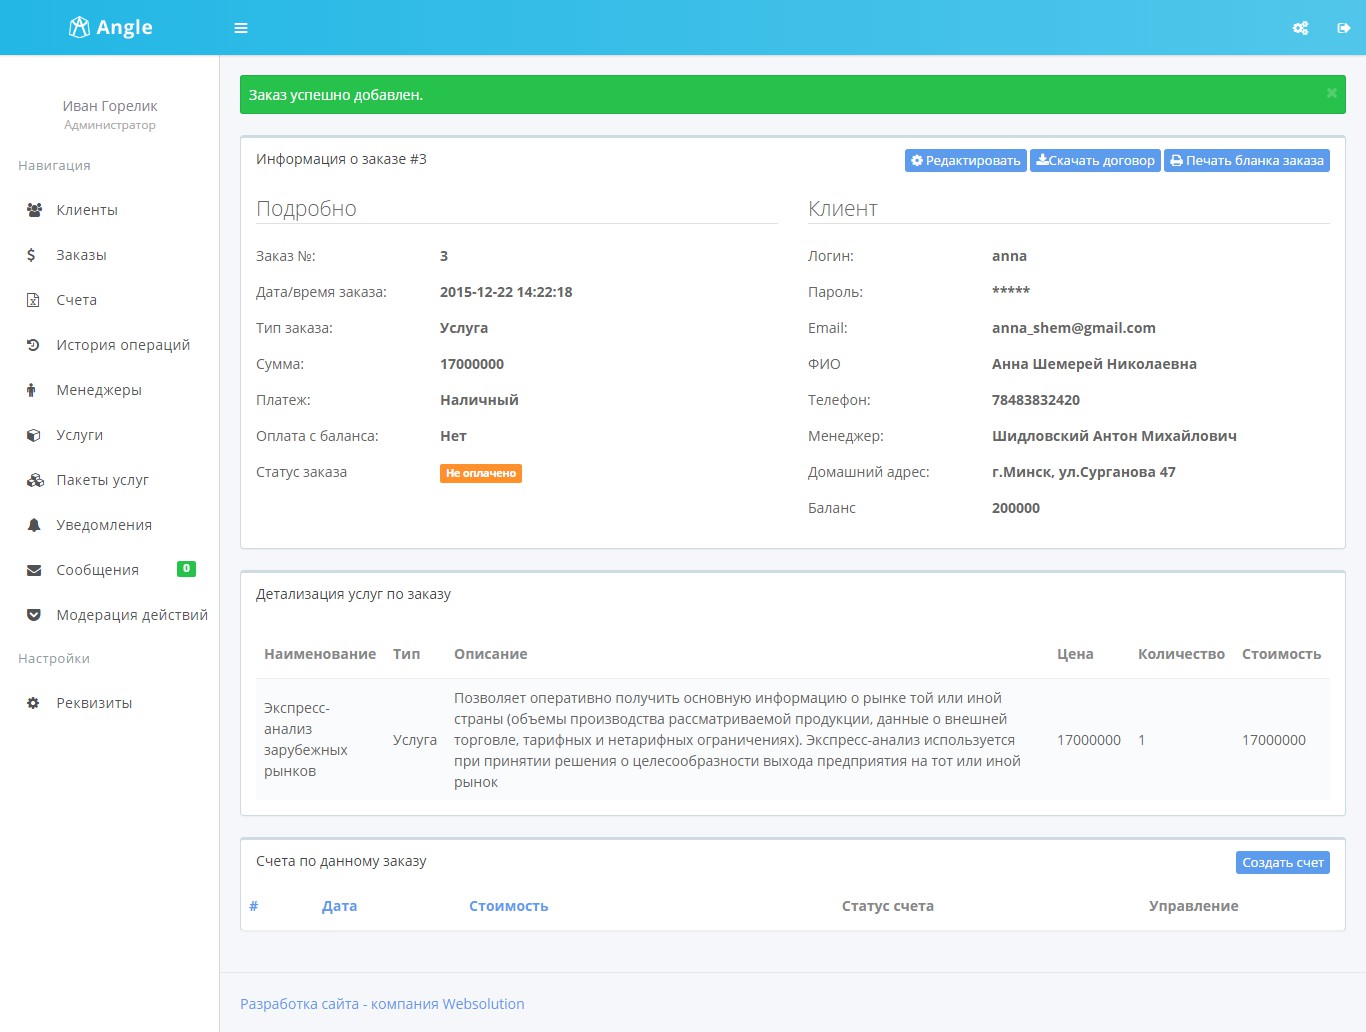This screenshot has width=1366, height=1032.
Task: Click the Экспресс-анализ зарубежных рынков service name
Action: tap(306, 740)
